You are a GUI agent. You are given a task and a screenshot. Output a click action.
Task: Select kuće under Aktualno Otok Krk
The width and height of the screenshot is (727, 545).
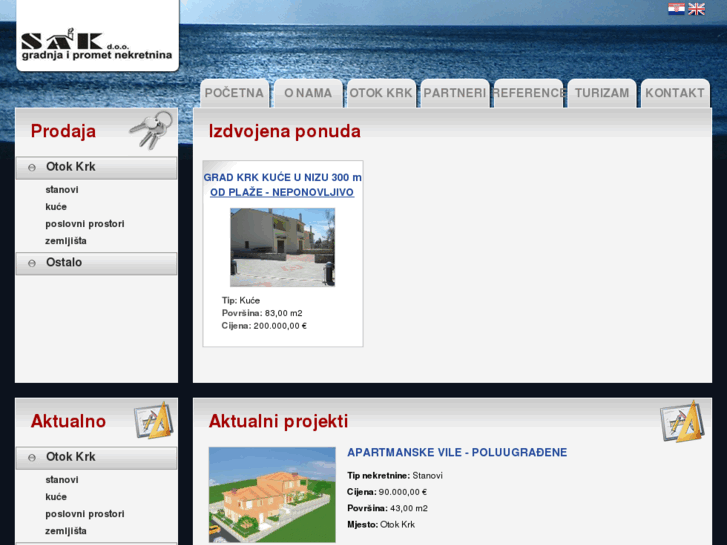tap(56, 497)
